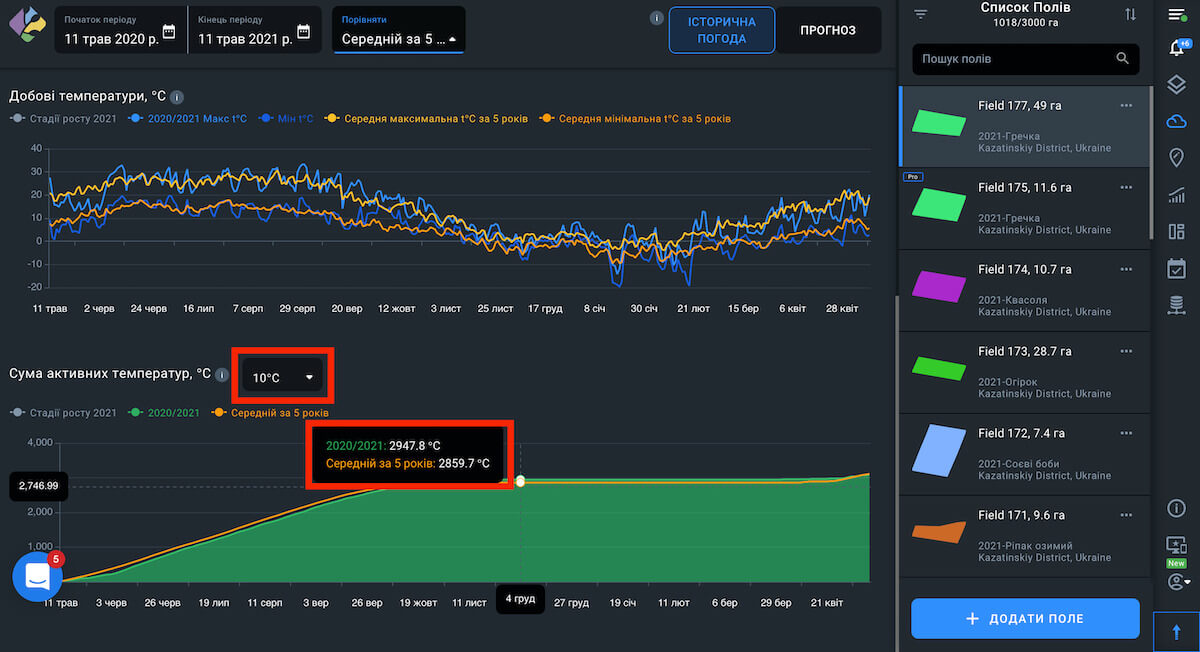Image resolution: width=1200 pixels, height=652 pixels.
Task: Click the cloud weather icon in sidebar
Action: [1176, 121]
